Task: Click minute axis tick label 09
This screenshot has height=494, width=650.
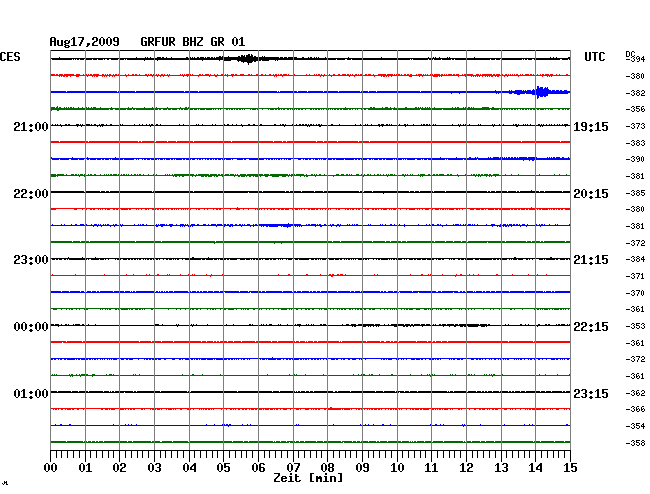Action: point(362,468)
